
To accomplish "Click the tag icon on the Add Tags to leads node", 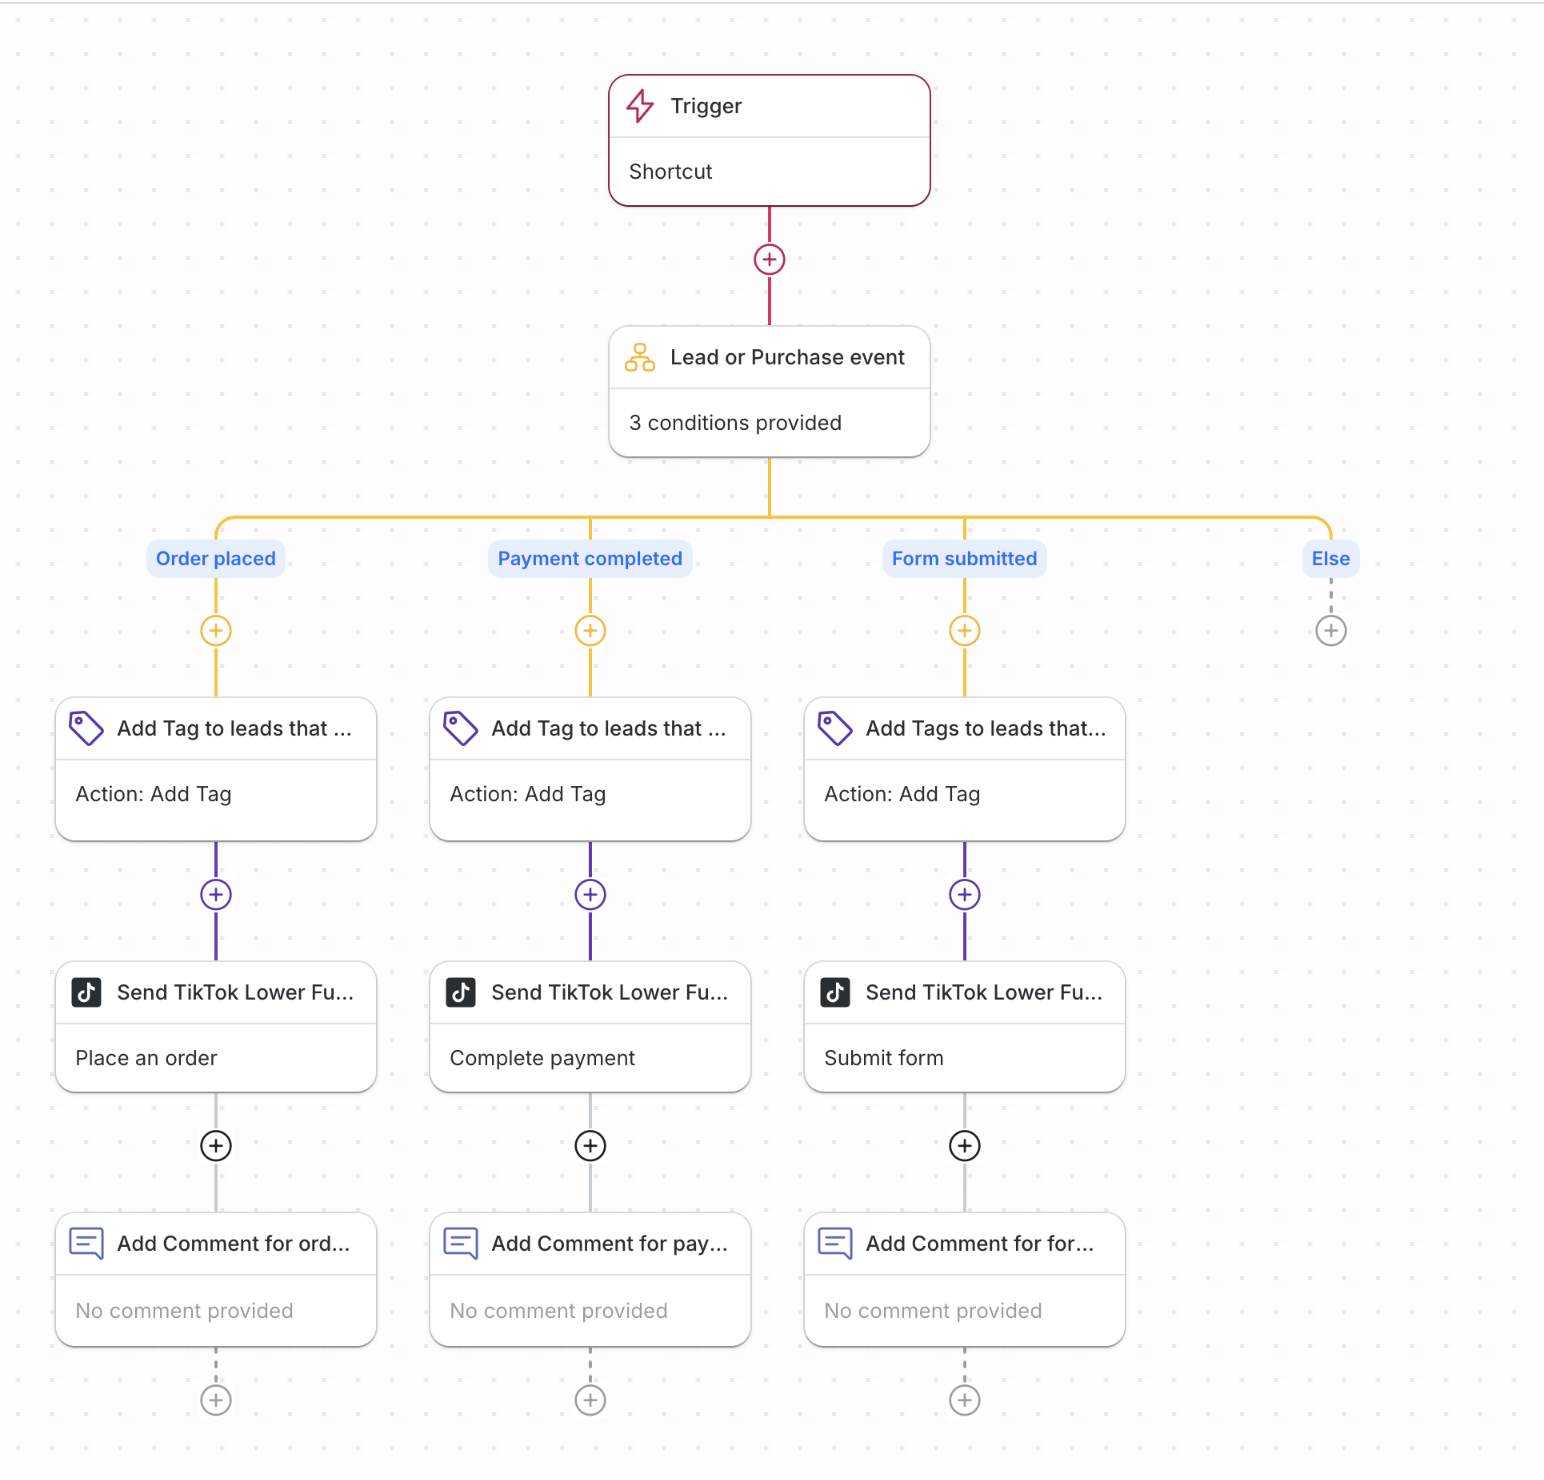I will pos(835,728).
